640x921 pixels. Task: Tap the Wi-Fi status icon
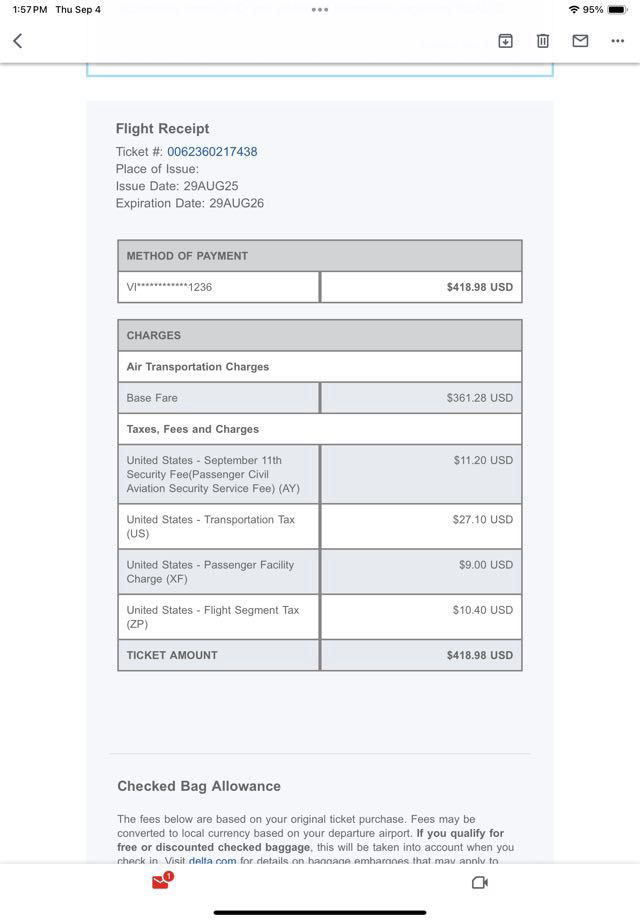coord(573,10)
